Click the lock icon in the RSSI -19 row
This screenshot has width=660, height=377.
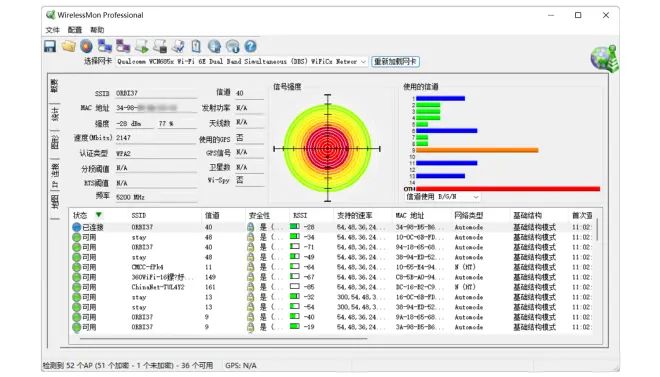point(250,327)
